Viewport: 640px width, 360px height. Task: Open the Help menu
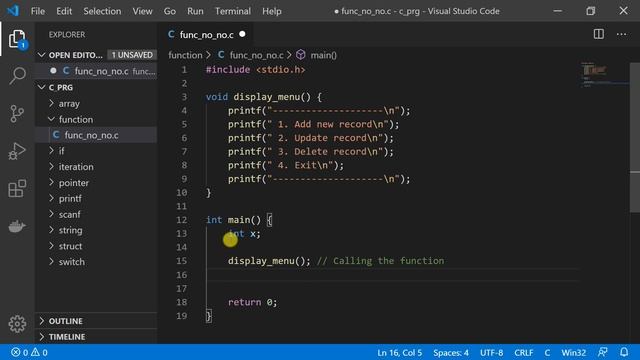[271, 11]
